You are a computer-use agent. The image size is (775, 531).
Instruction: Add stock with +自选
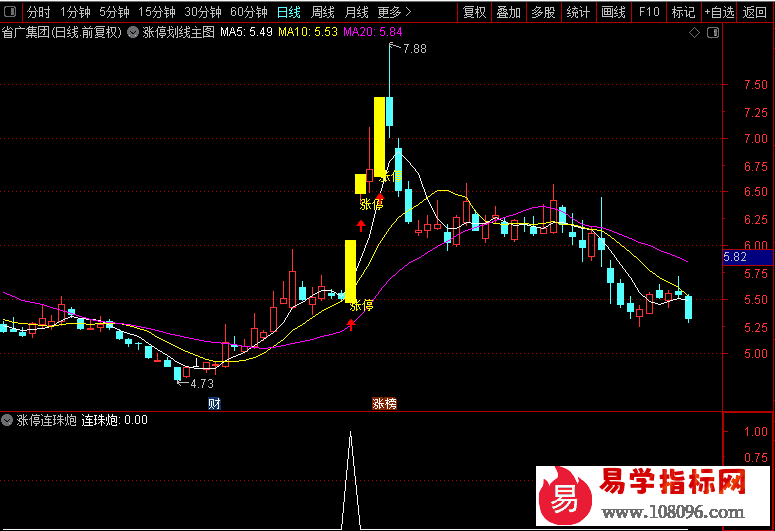point(719,12)
